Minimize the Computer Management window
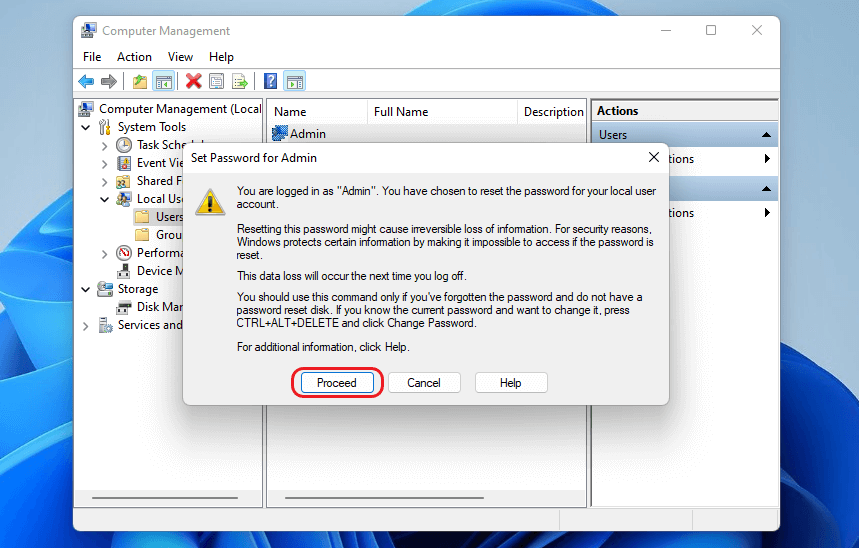 tap(666, 30)
